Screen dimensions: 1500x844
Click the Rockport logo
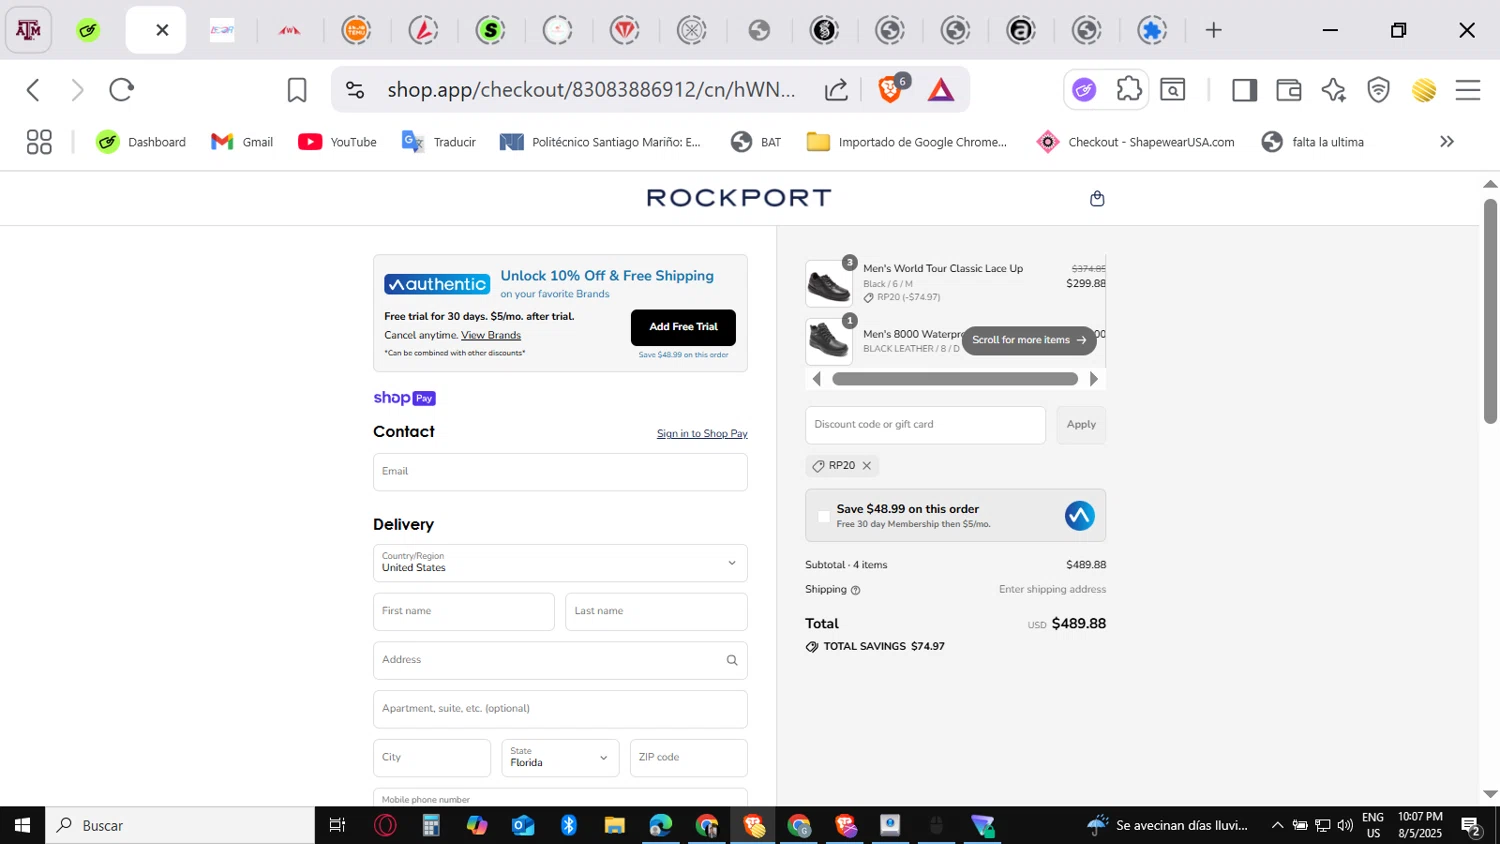pyautogui.click(x=739, y=198)
